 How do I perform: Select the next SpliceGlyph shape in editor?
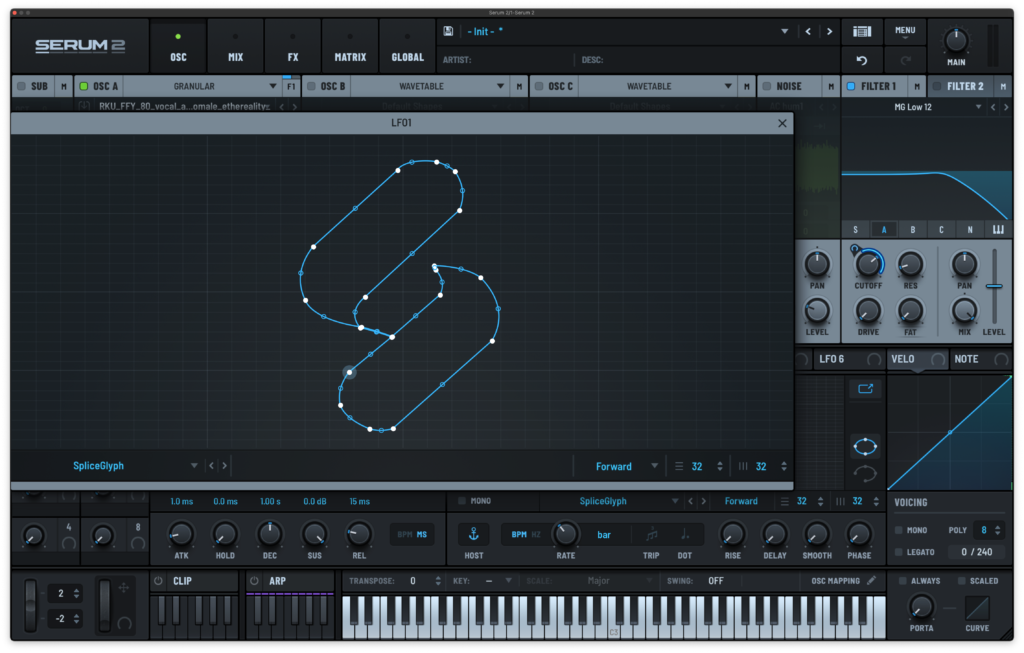[225, 466]
